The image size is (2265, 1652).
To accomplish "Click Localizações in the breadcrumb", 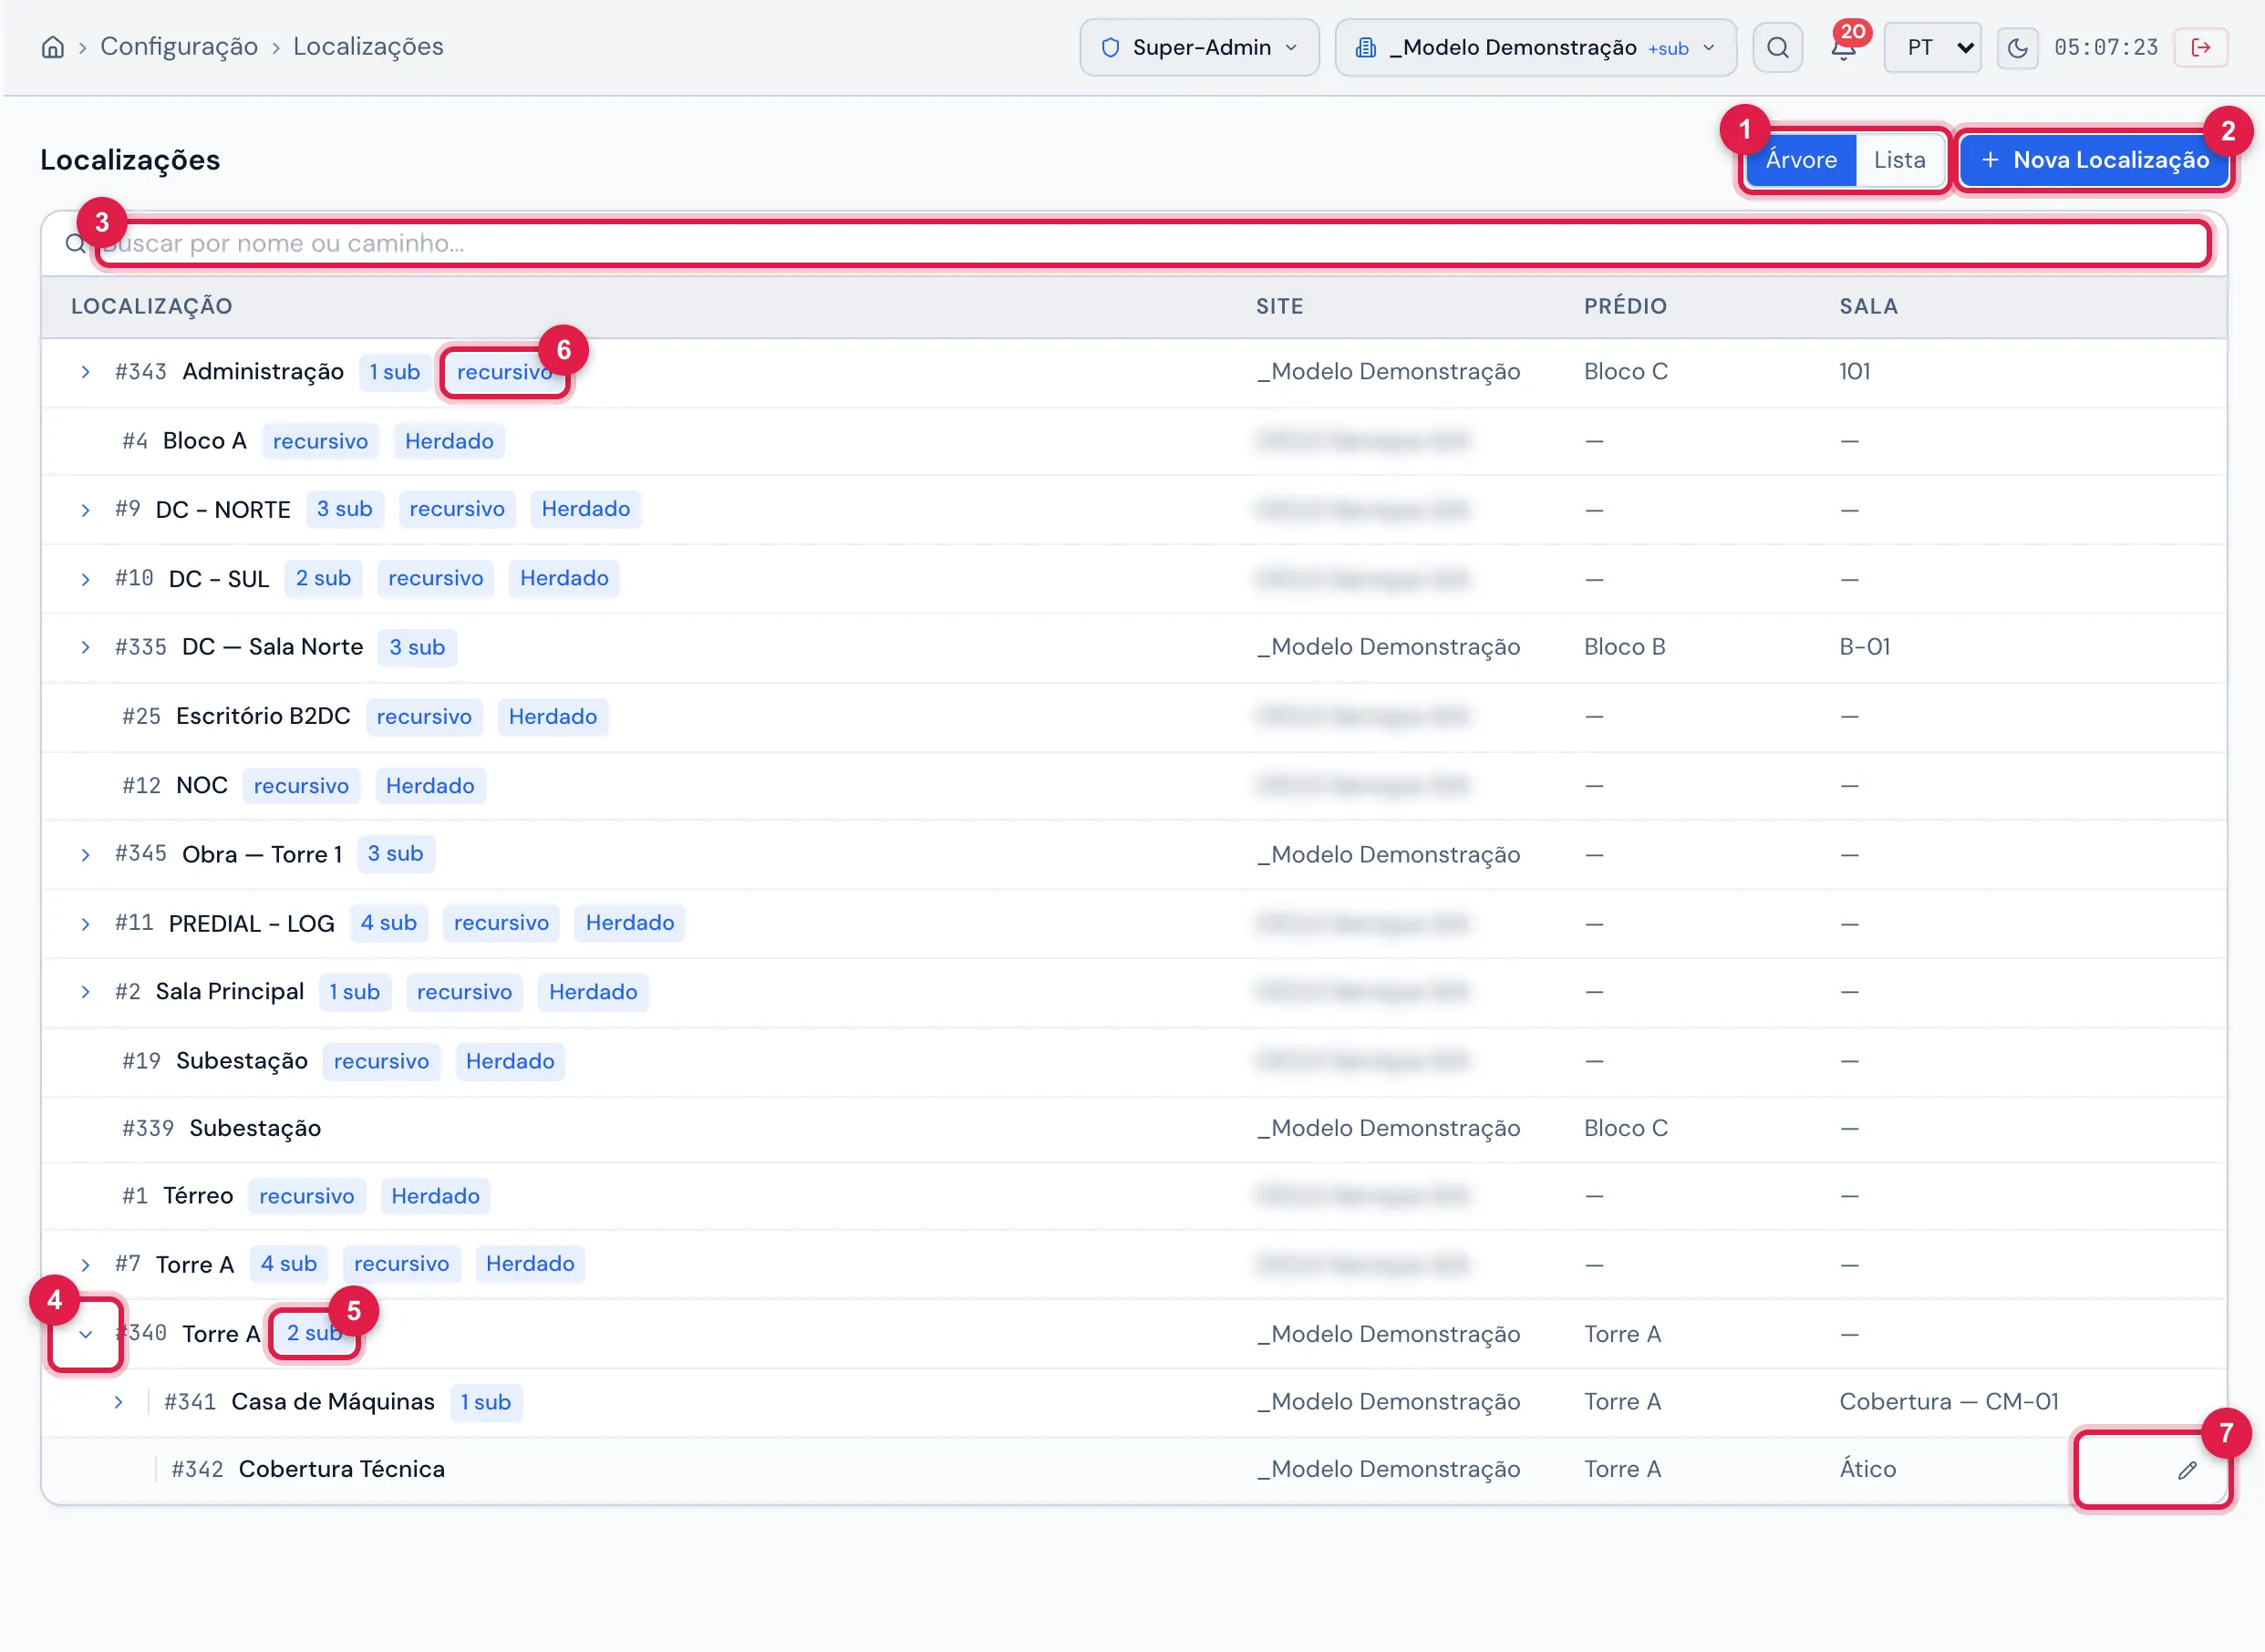I will pos(368,47).
